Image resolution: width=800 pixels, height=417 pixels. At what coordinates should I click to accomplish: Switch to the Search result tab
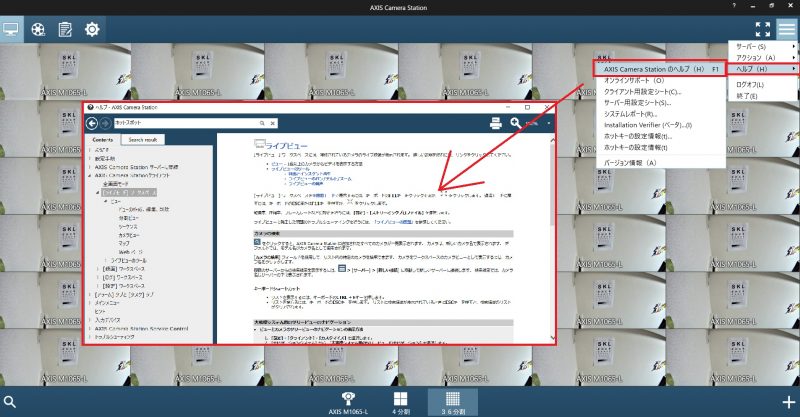click(143, 139)
